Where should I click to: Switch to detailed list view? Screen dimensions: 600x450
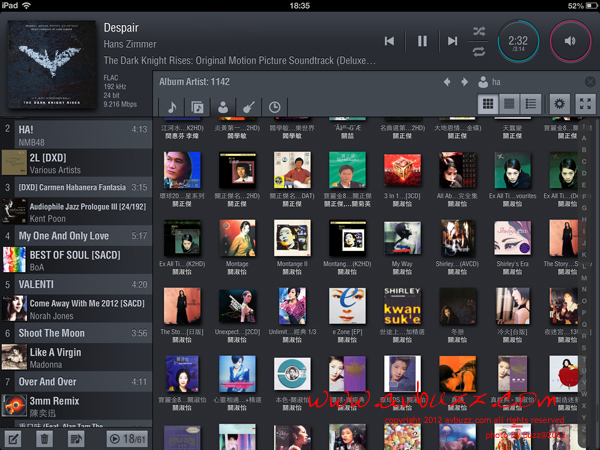pyautogui.click(x=531, y=104)
